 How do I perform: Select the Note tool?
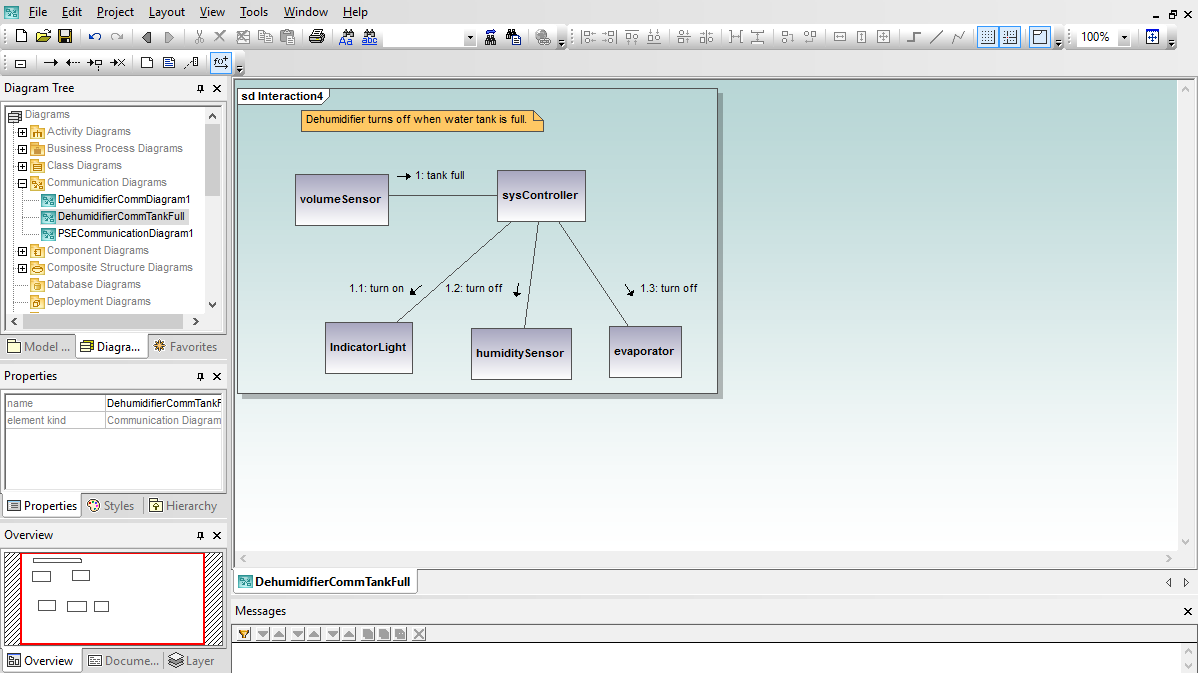[x=147, y=63]
